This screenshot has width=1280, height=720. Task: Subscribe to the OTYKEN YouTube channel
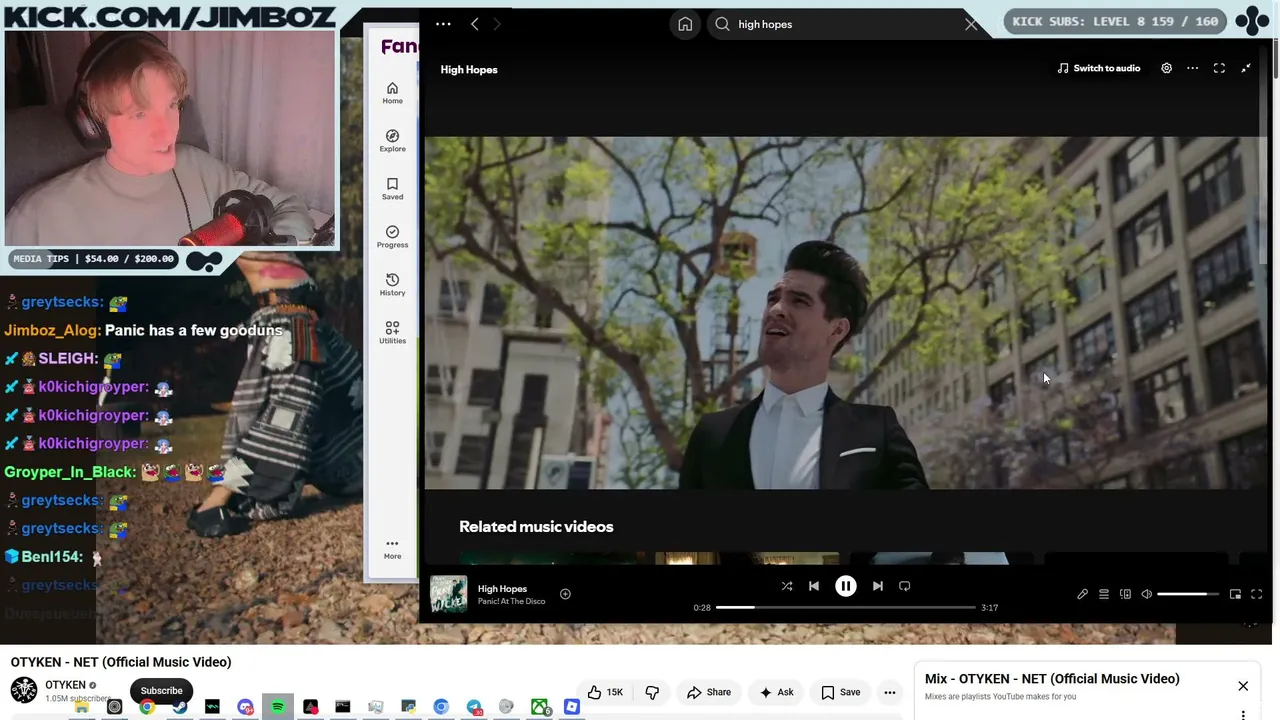161,691
